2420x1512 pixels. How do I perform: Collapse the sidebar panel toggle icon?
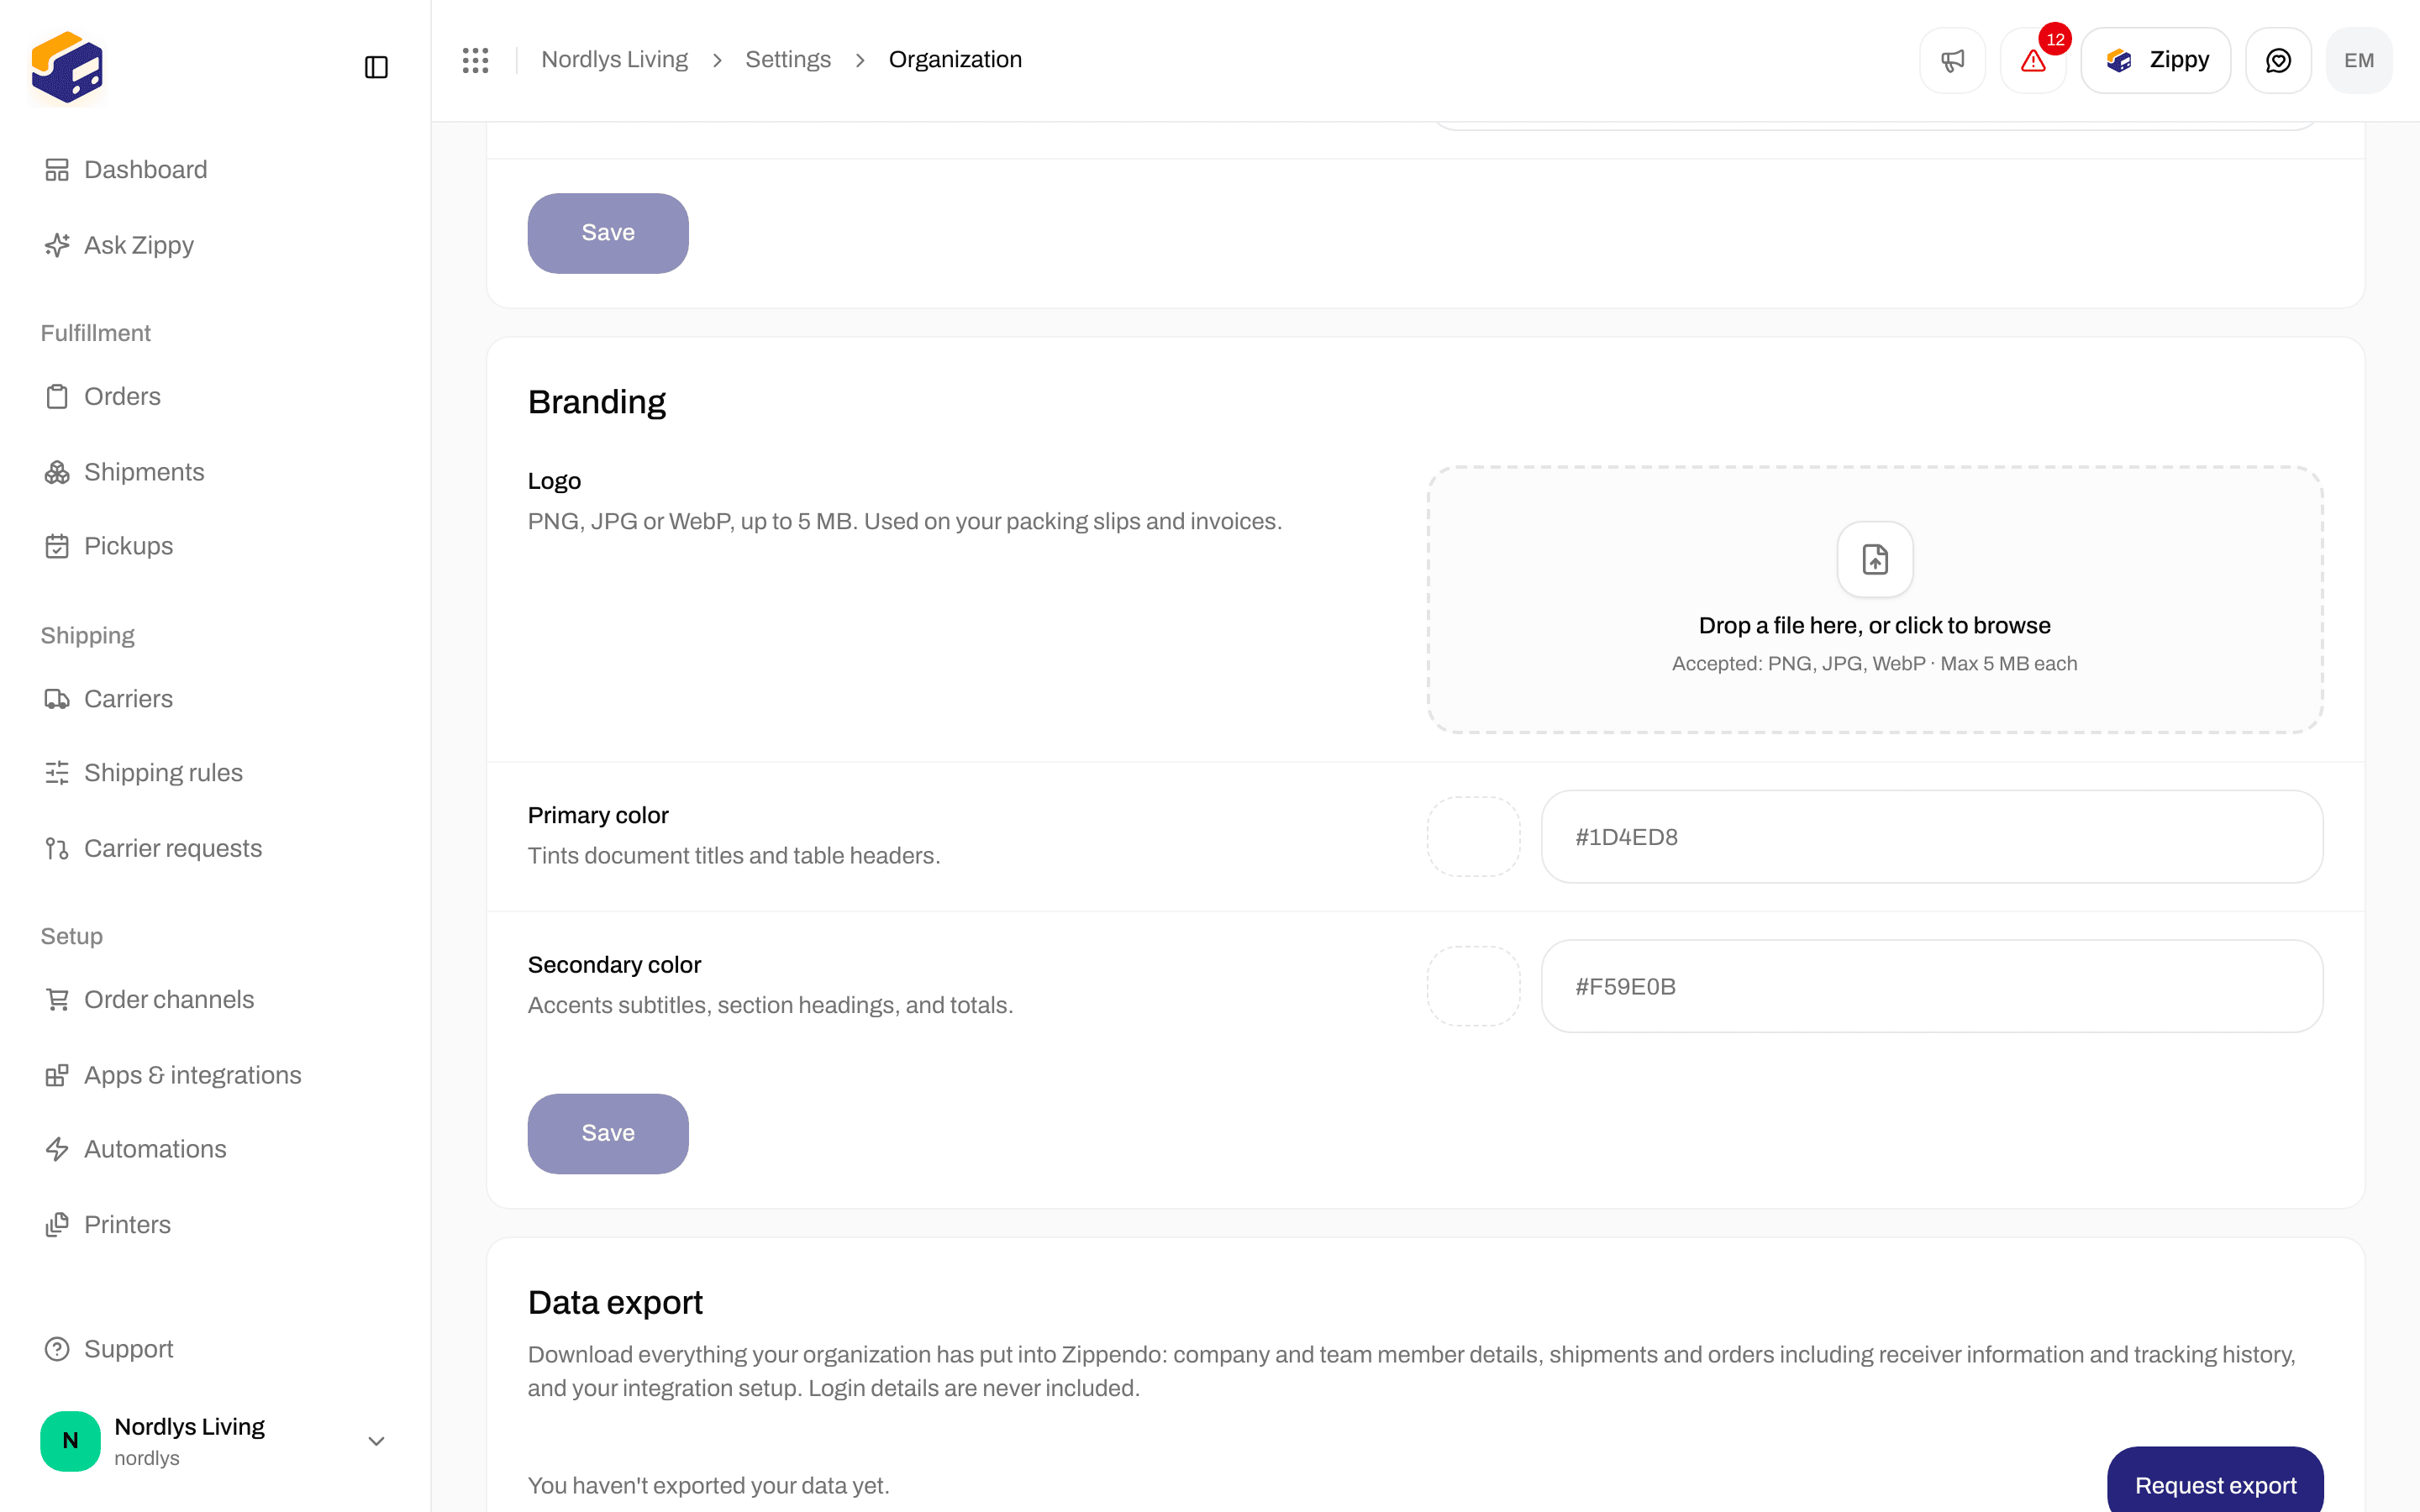click(x=376, y=67)
